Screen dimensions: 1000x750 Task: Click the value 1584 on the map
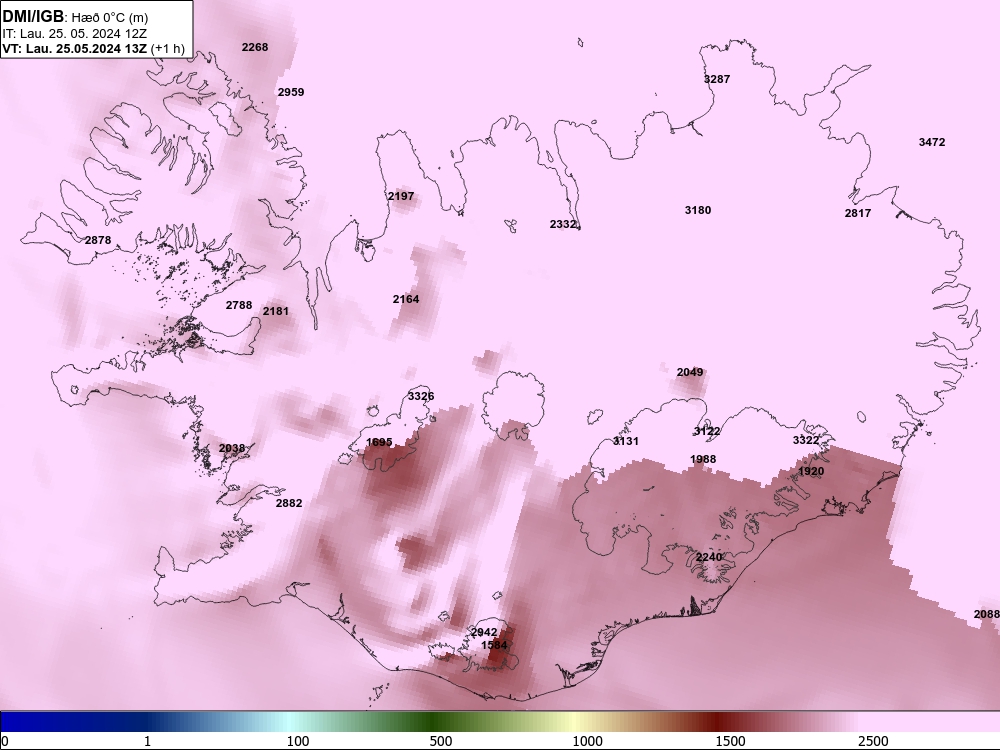(494, 645)
